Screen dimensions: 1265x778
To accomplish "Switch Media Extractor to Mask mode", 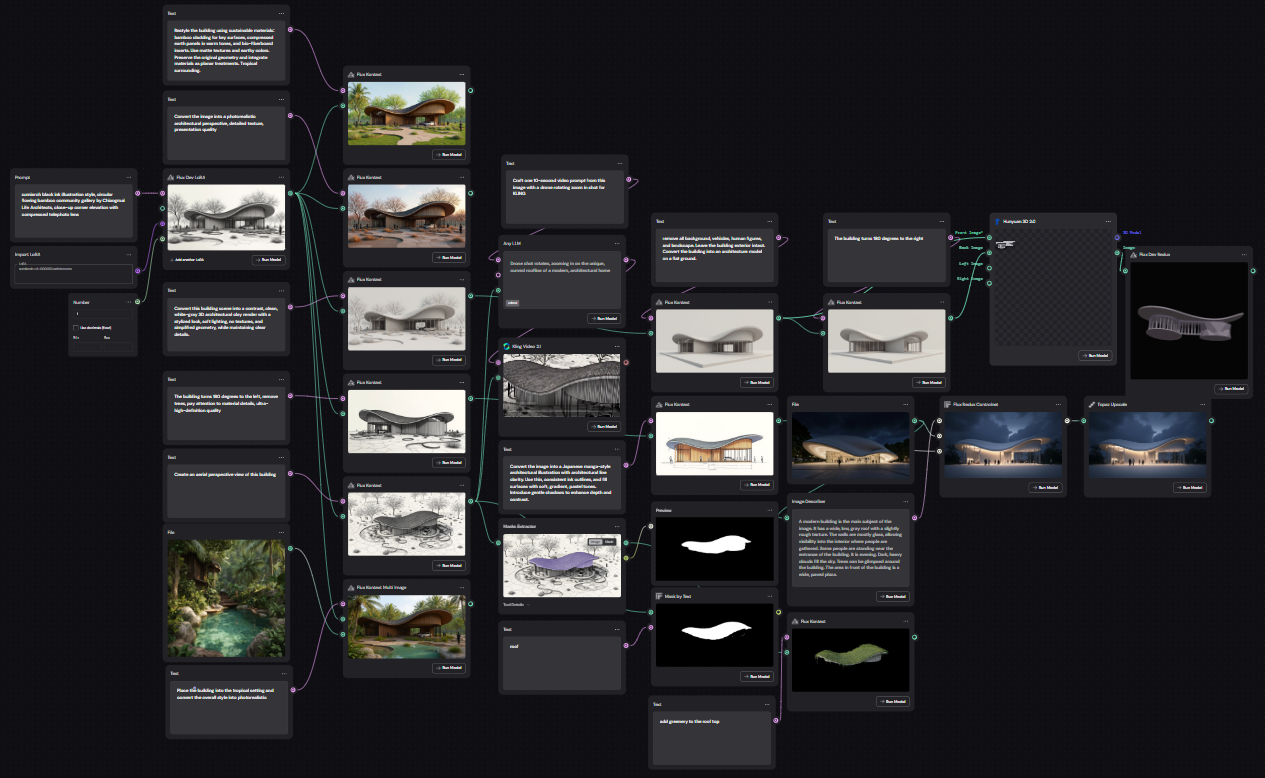I will coord(609,541).
